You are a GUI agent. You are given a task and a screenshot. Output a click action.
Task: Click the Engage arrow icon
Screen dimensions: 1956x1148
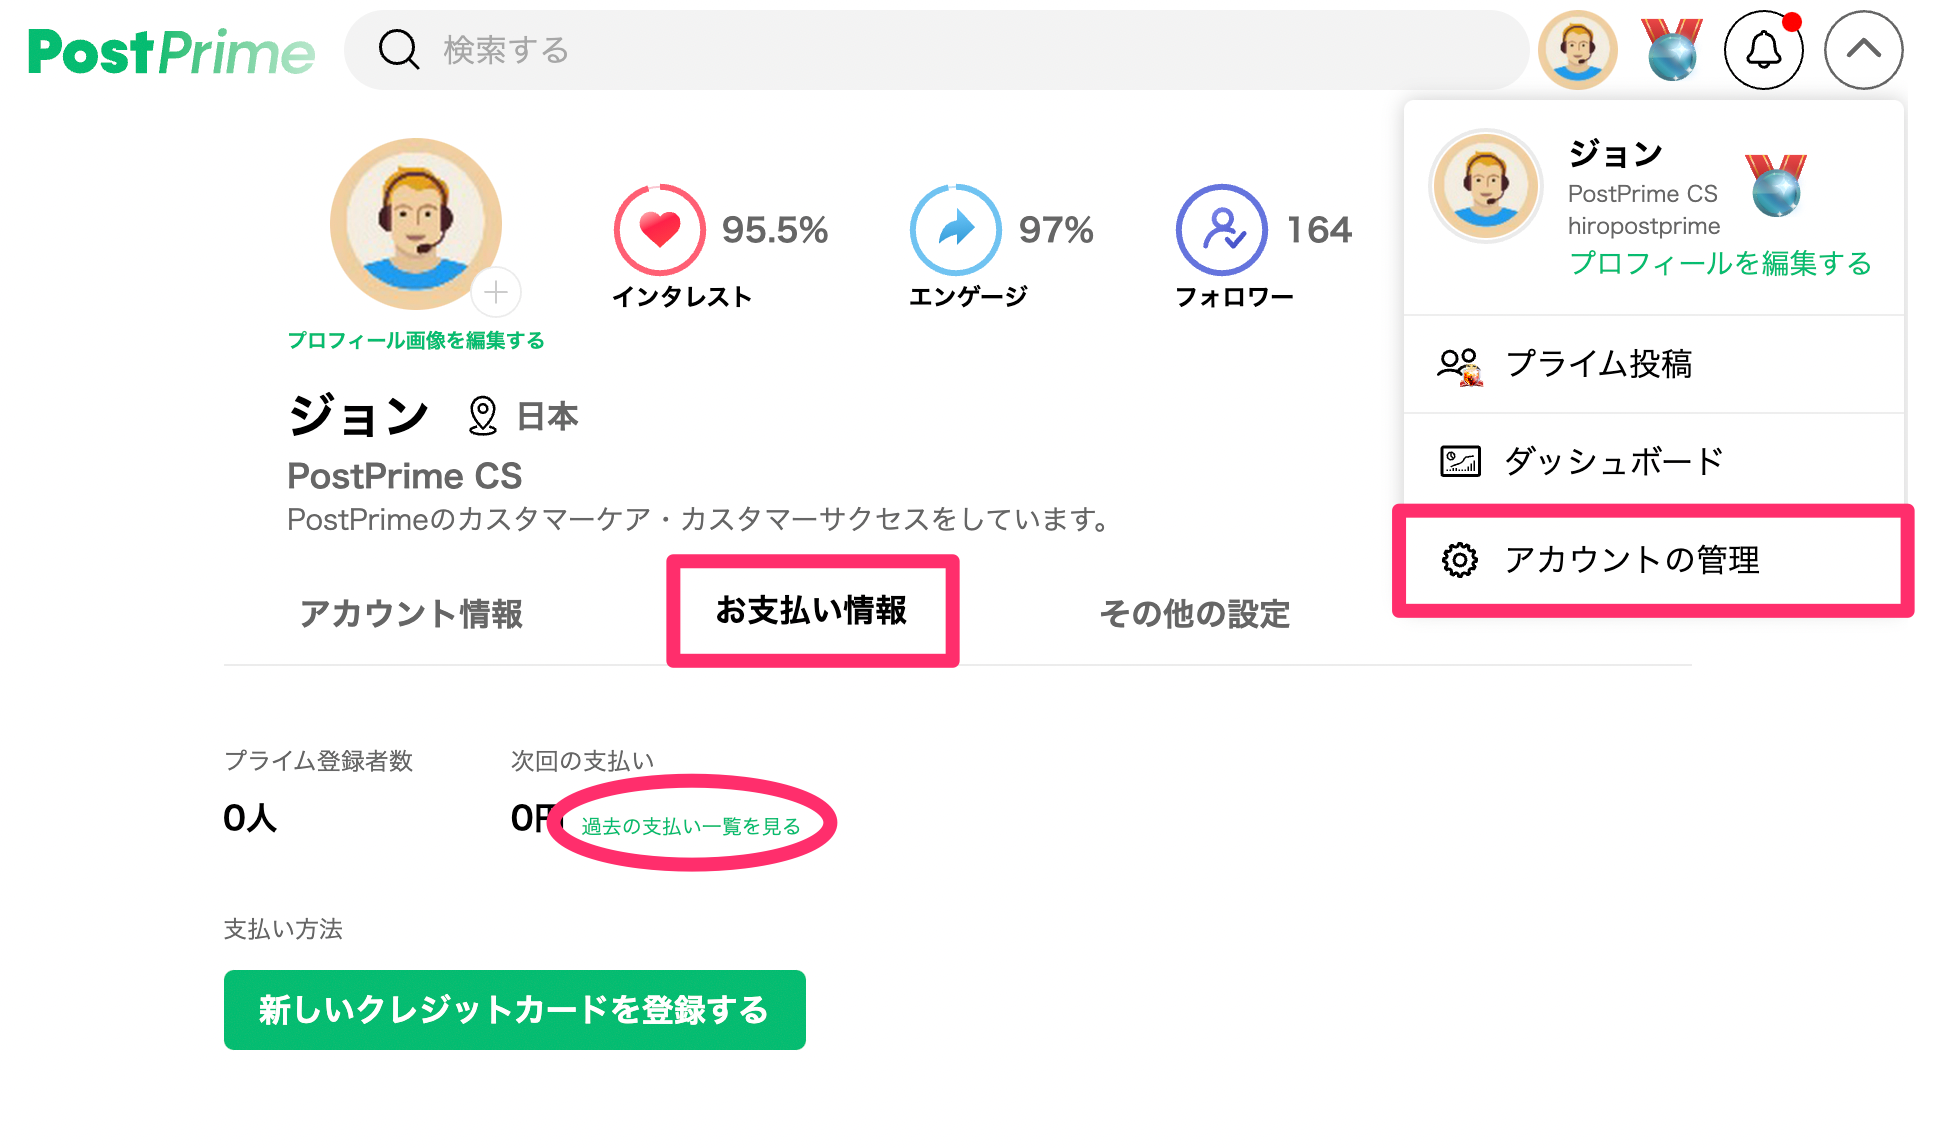(x=955, y=230)
